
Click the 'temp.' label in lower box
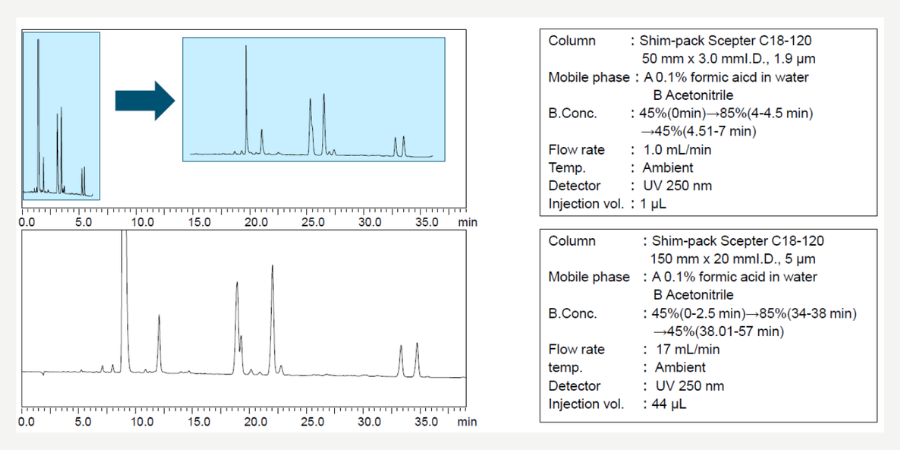pyautogui.click(x=565, y=367)
